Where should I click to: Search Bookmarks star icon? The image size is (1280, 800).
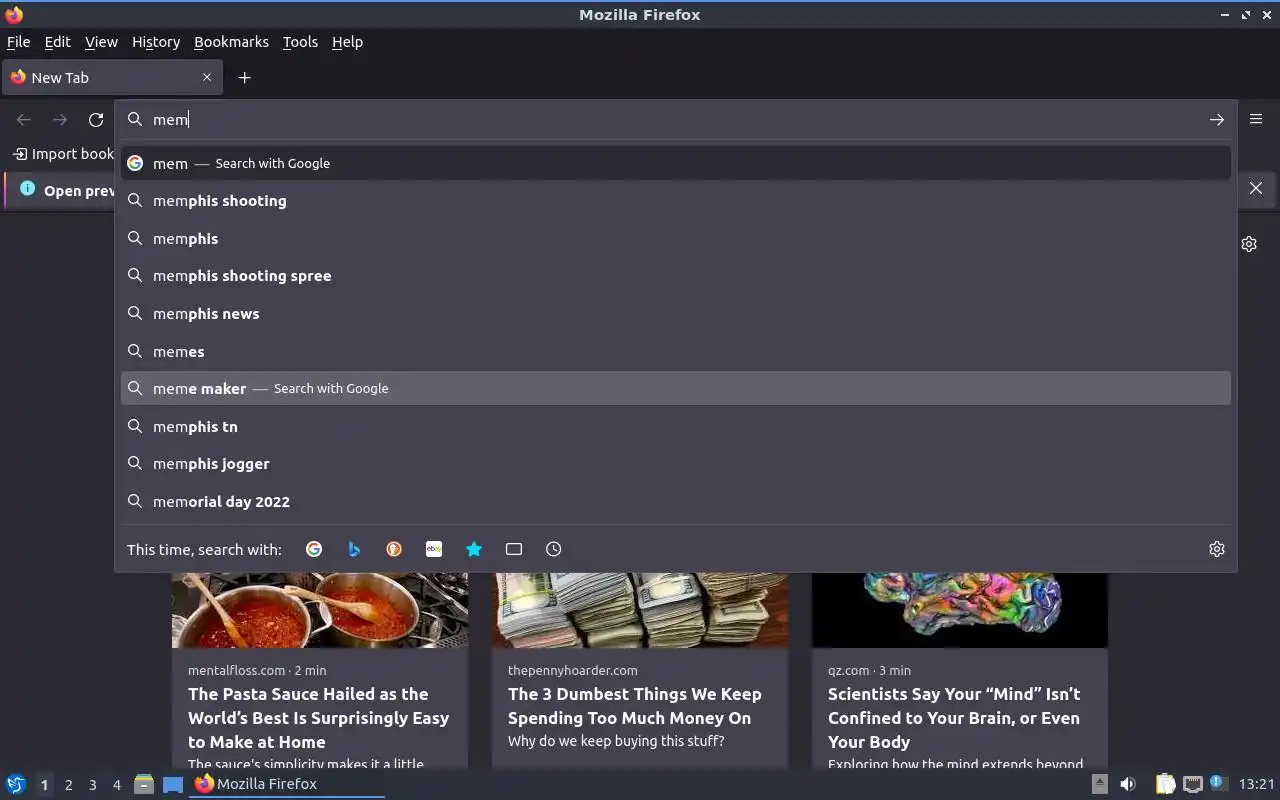coord(474,549)
